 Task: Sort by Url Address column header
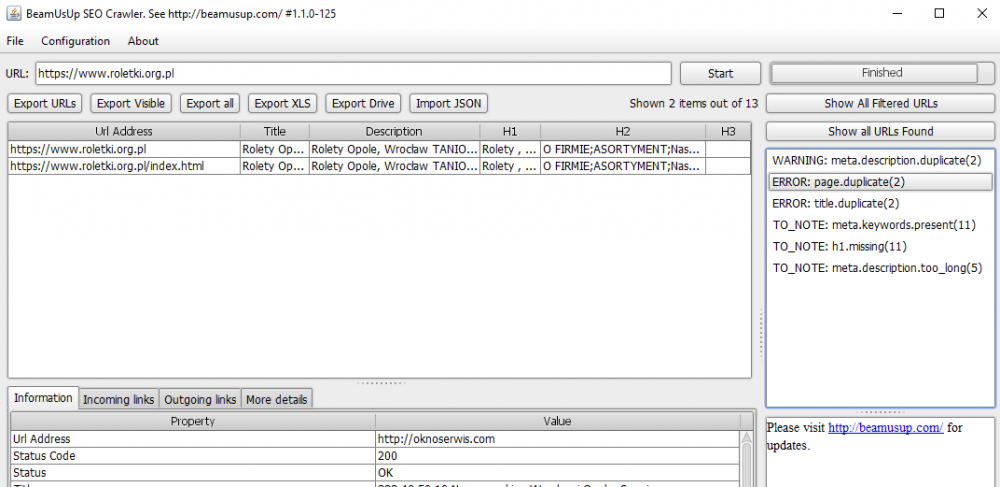[x=124, y=131]
